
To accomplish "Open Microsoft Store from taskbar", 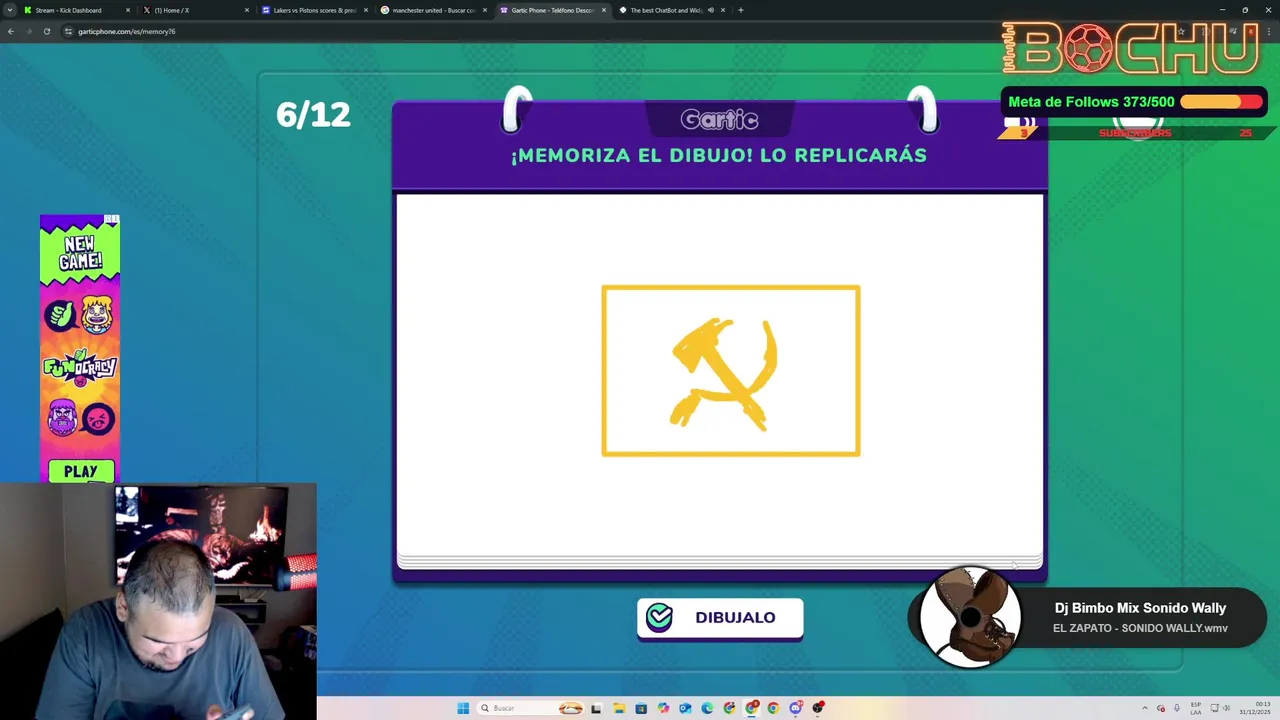I will pyautogui.click(x=641, y=708).
